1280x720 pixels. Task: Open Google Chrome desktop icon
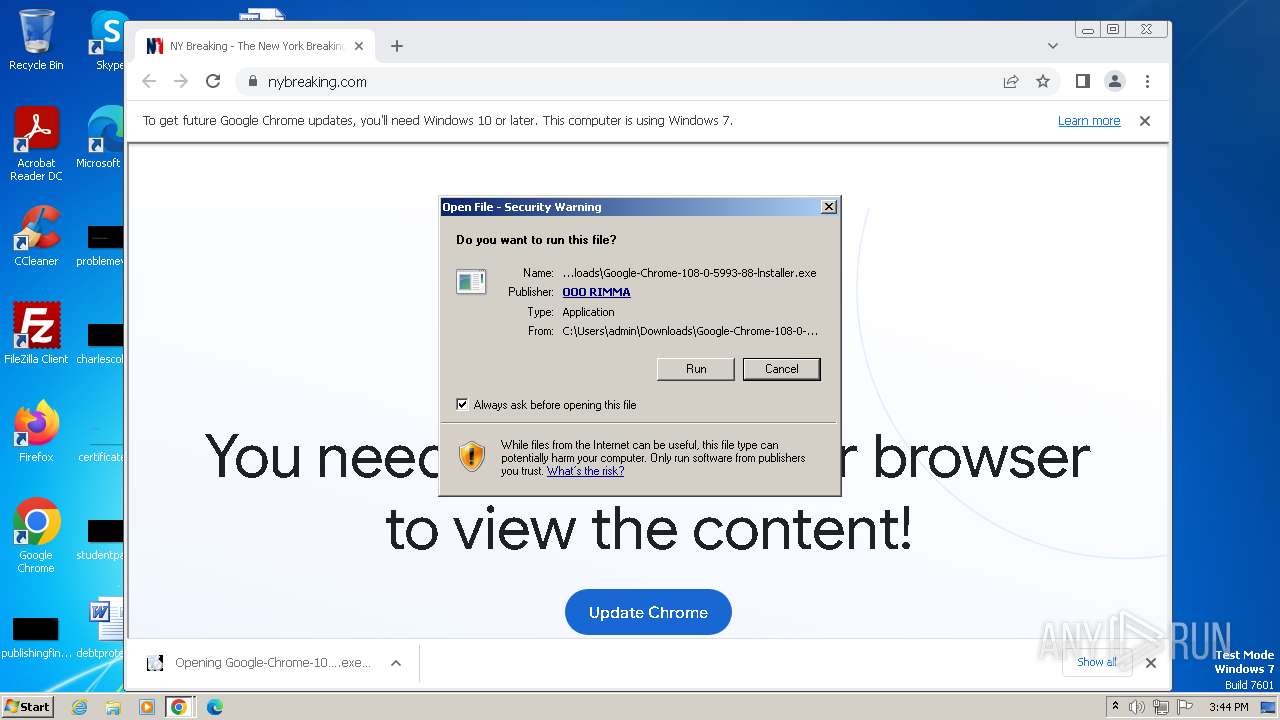36,536
